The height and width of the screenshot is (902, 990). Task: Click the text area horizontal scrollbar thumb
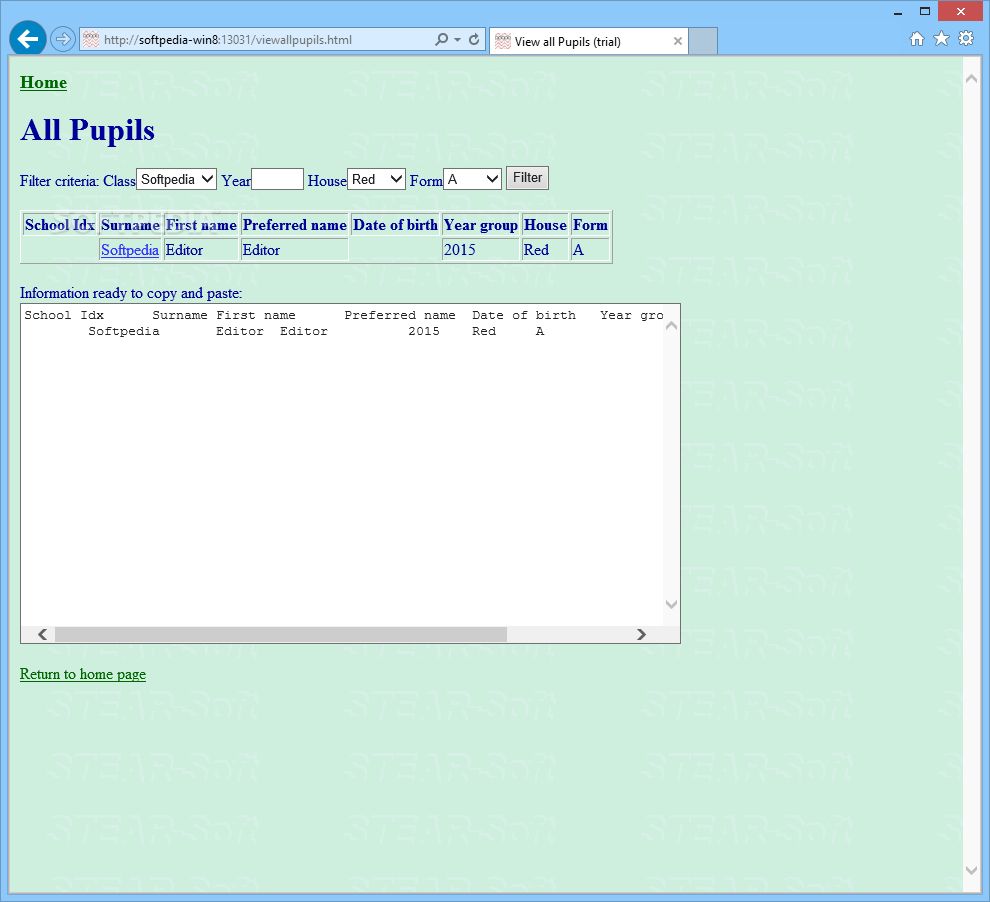[x=281, y=634]
